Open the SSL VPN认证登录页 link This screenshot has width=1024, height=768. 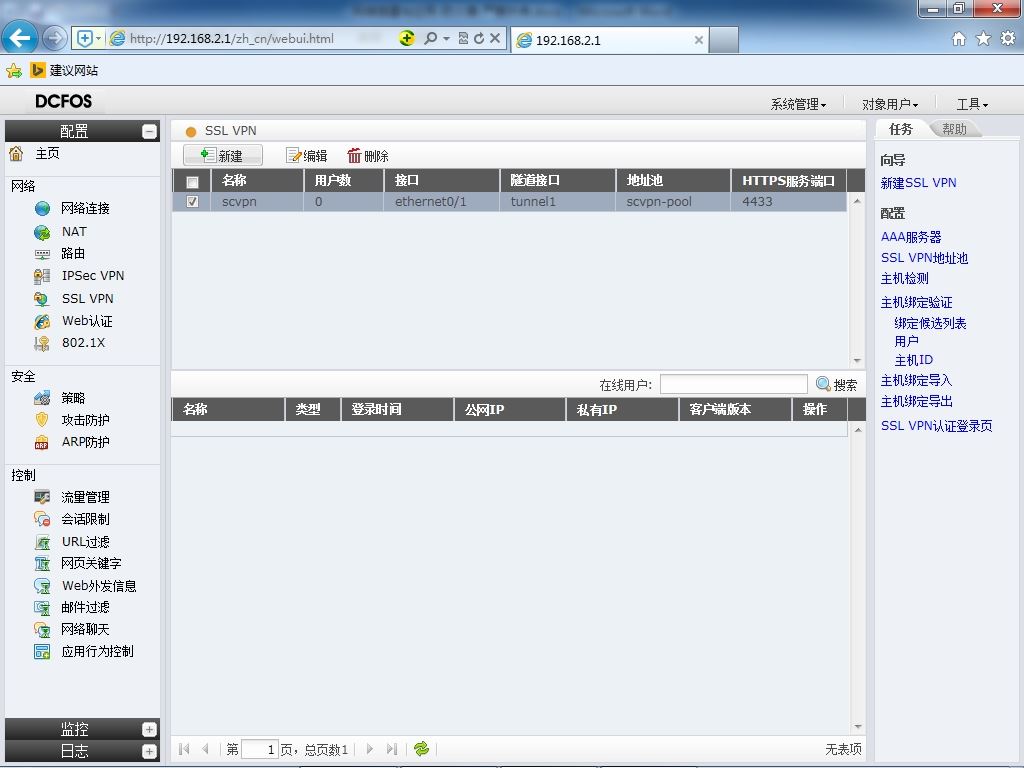(x=936, y=426)
